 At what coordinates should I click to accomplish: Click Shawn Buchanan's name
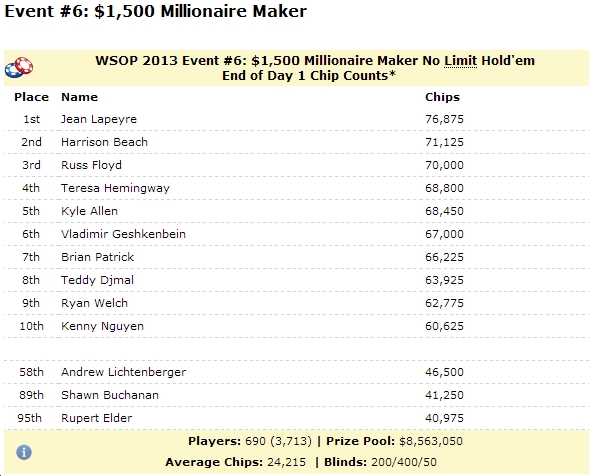point(110,395)
